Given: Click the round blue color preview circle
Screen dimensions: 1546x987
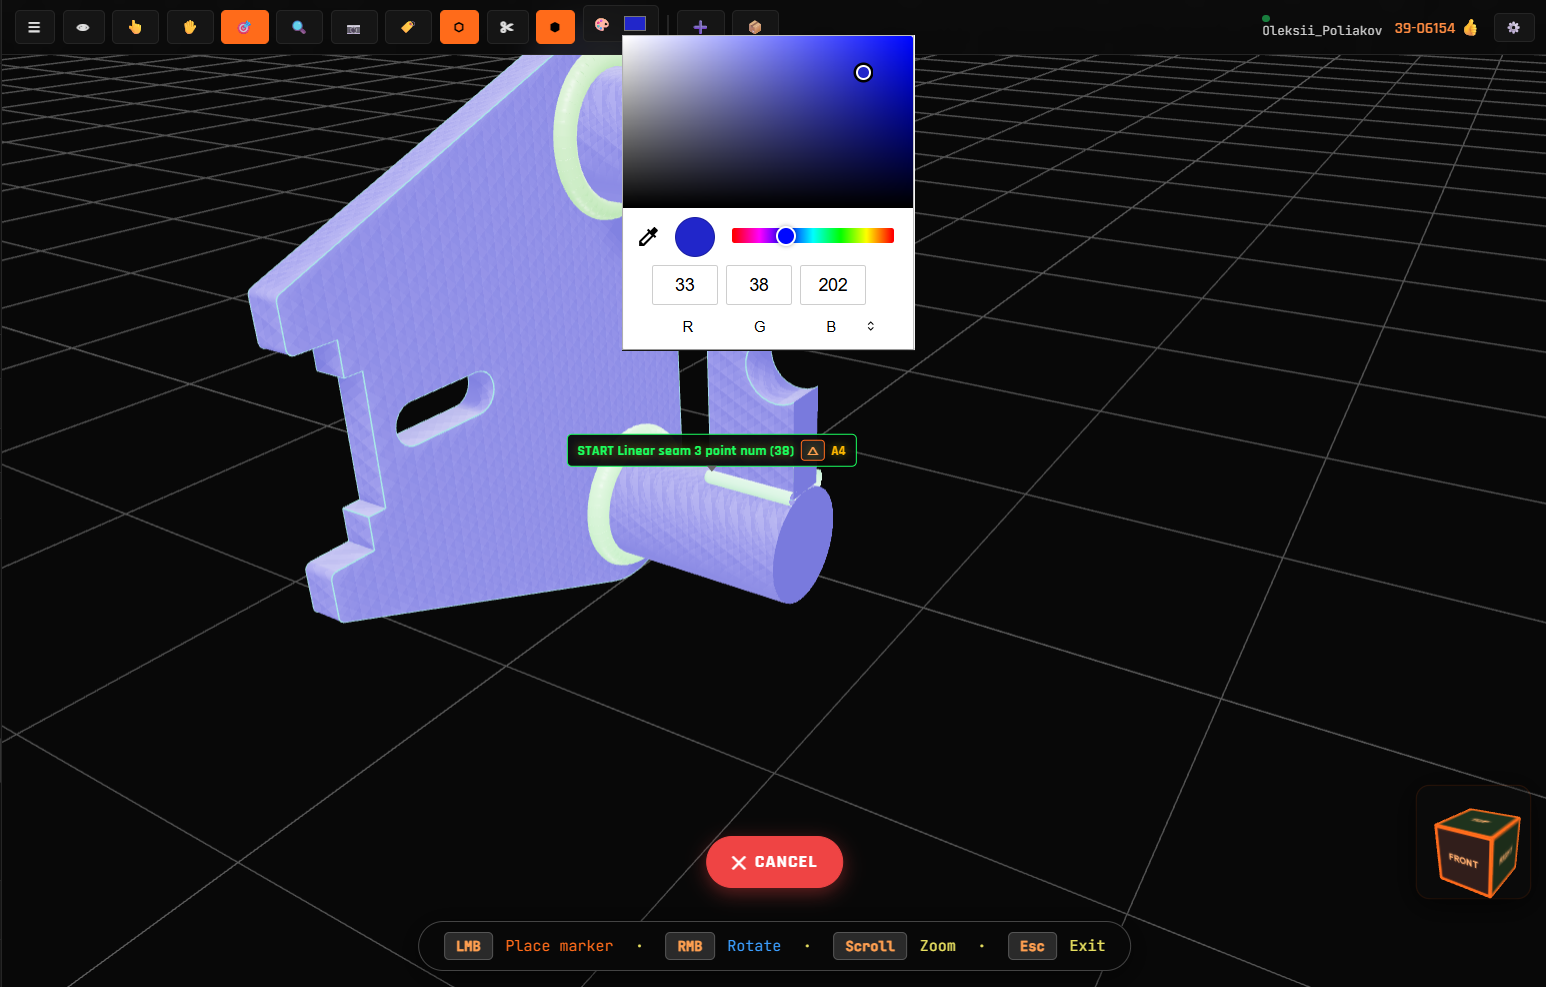Looking at the screenshot, I should tap(695, 237).
